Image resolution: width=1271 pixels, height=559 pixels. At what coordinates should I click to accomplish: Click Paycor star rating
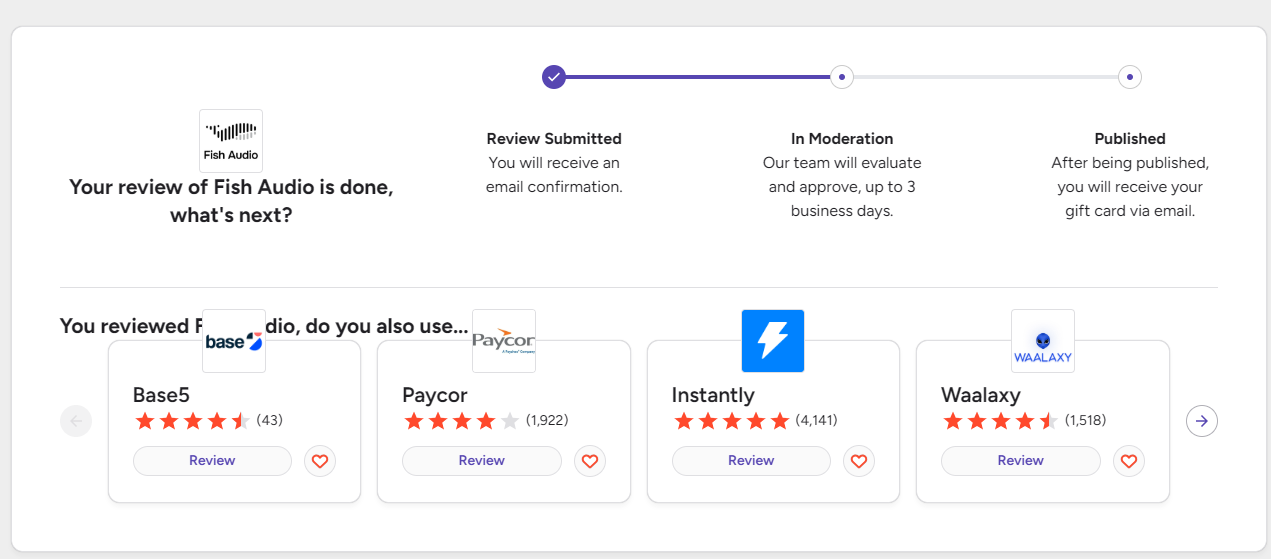pos(461,421)
